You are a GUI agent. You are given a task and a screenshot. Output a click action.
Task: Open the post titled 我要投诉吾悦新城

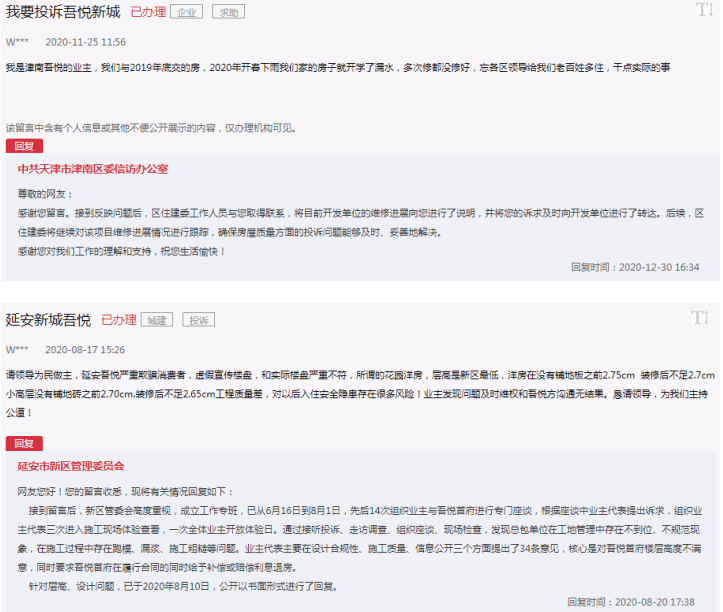(x=63, y=13)
